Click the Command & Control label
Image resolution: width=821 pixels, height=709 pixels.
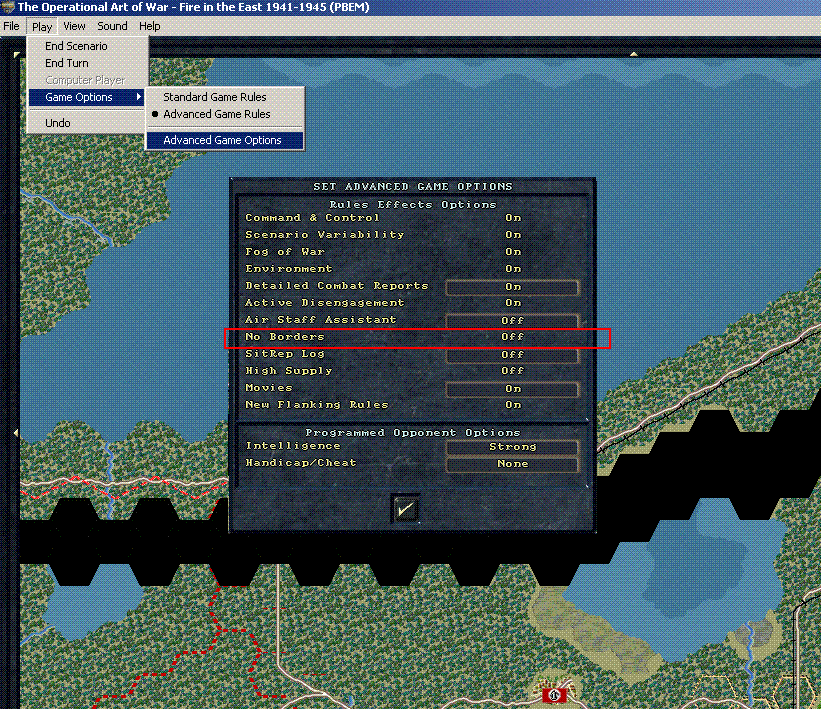click(x=312, y=217)
